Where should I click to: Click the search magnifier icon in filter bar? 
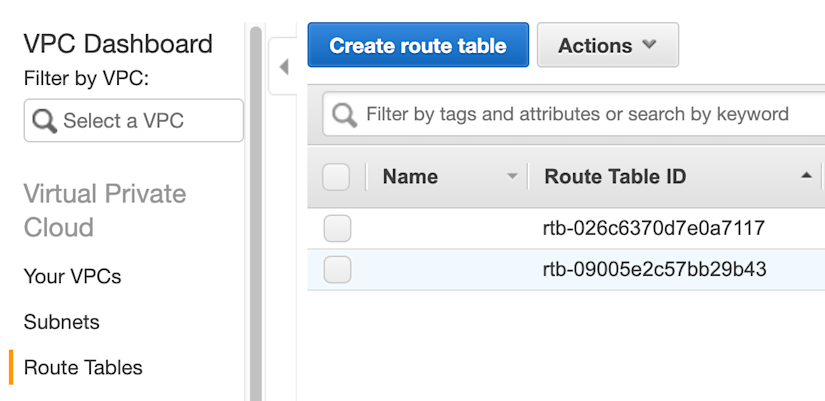(x=345, y=115)
